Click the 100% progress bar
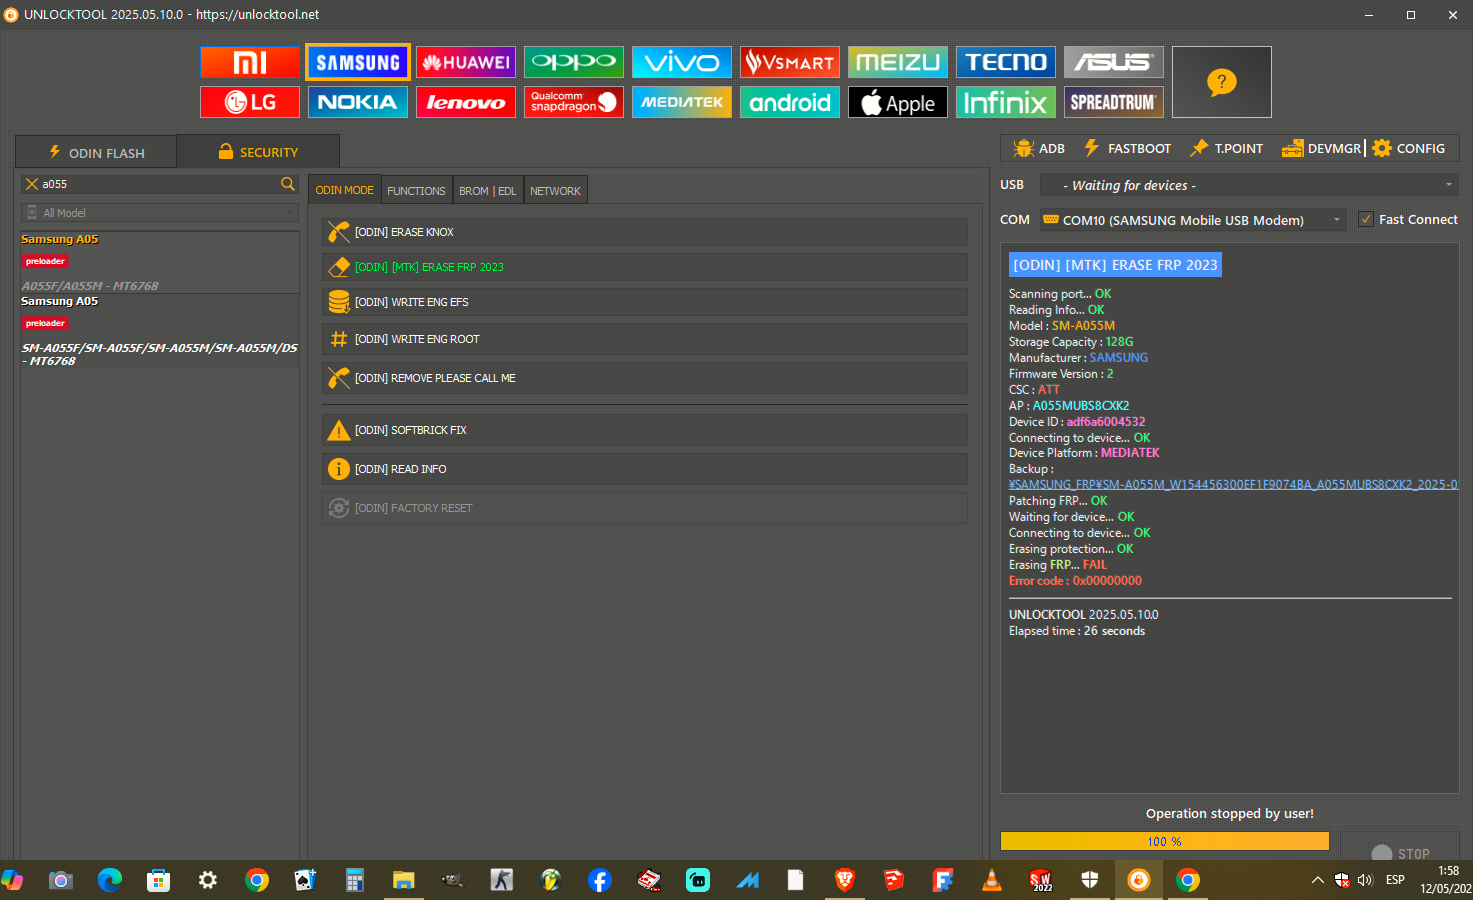Screen dimensions: 1473x900 click(1165, 841)
